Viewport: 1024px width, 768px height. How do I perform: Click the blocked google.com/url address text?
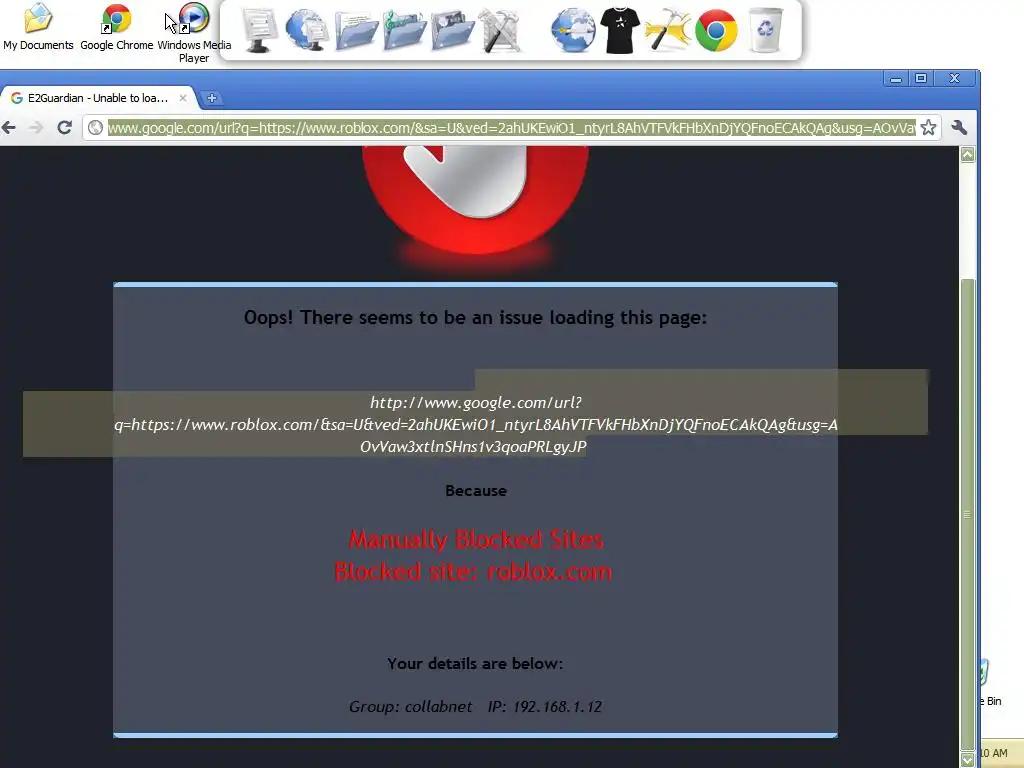pyautogui.click(x=475, y=424)
